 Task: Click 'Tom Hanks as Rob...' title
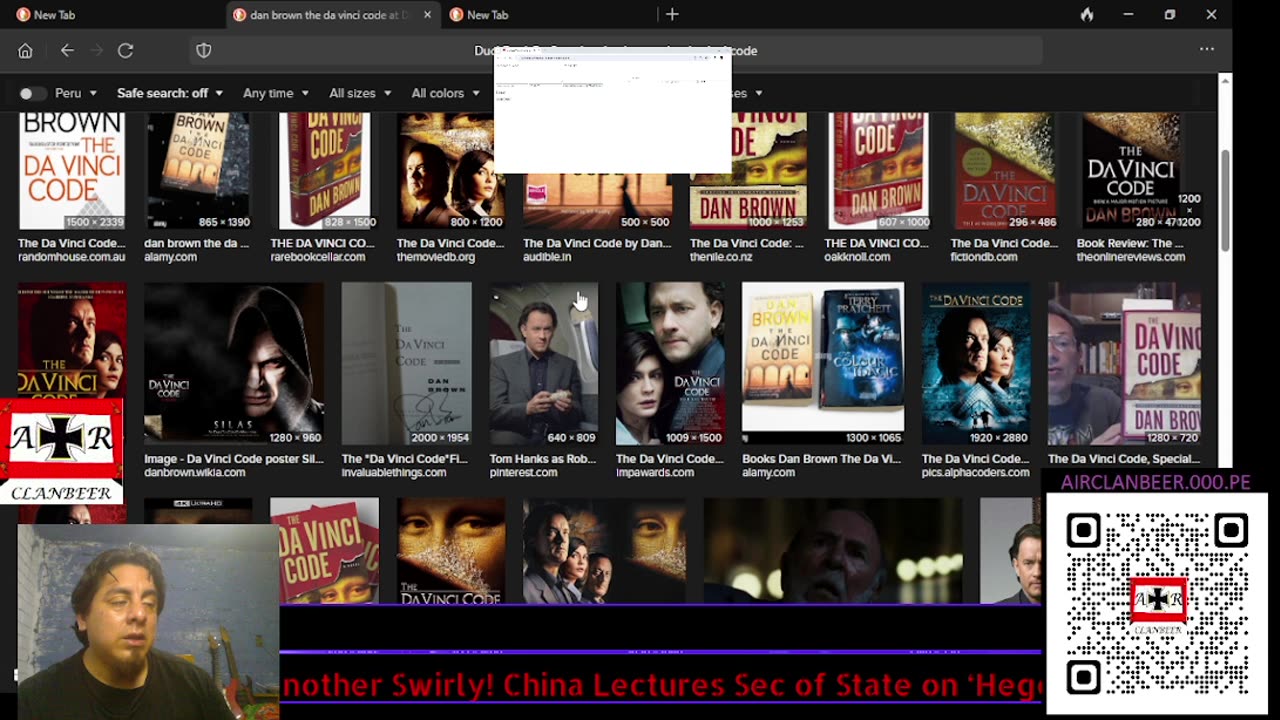point(542,459)
